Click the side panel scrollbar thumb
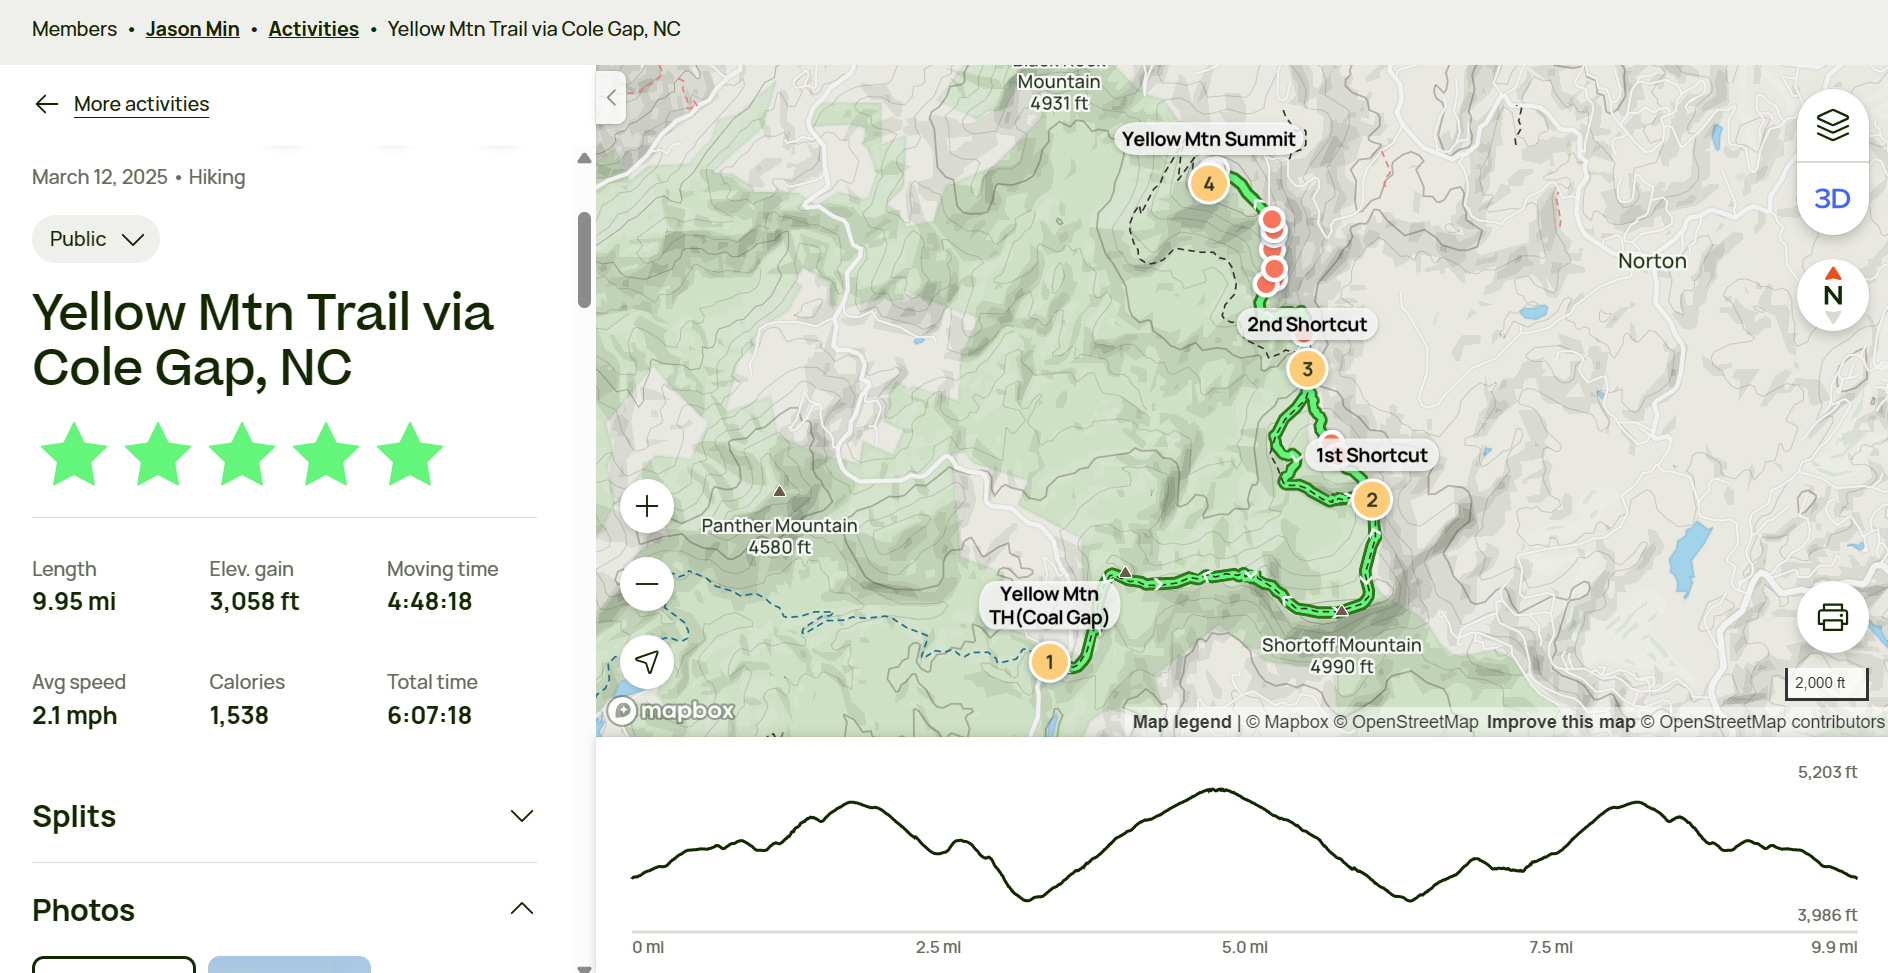Image resolution: width=1888 pixels, height=973 pixels. tap(584, 260)
